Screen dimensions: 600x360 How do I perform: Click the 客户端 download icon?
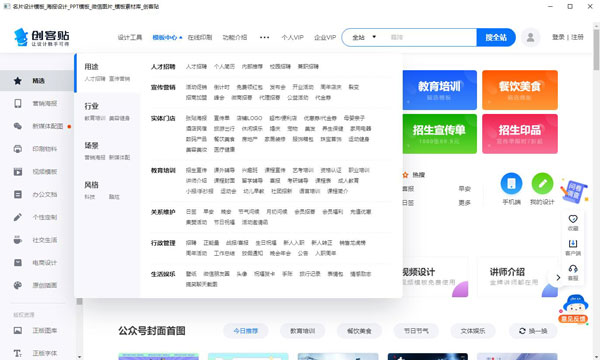coord(573,244)
